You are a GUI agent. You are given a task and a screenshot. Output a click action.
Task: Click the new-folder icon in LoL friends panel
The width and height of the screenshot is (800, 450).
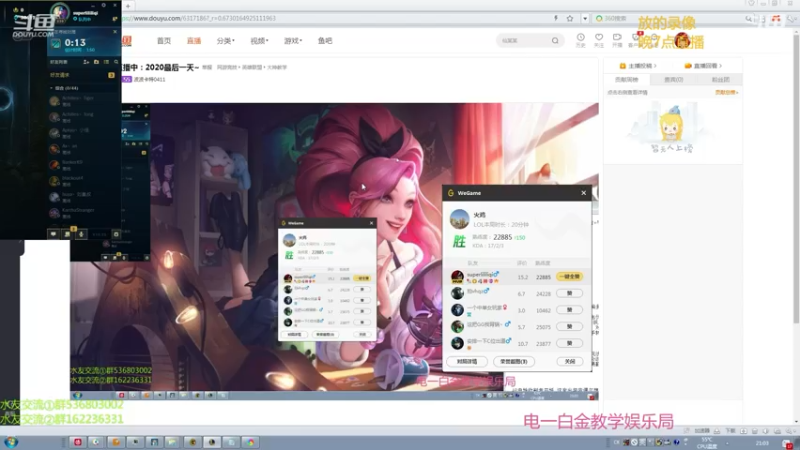click(96, 62)
